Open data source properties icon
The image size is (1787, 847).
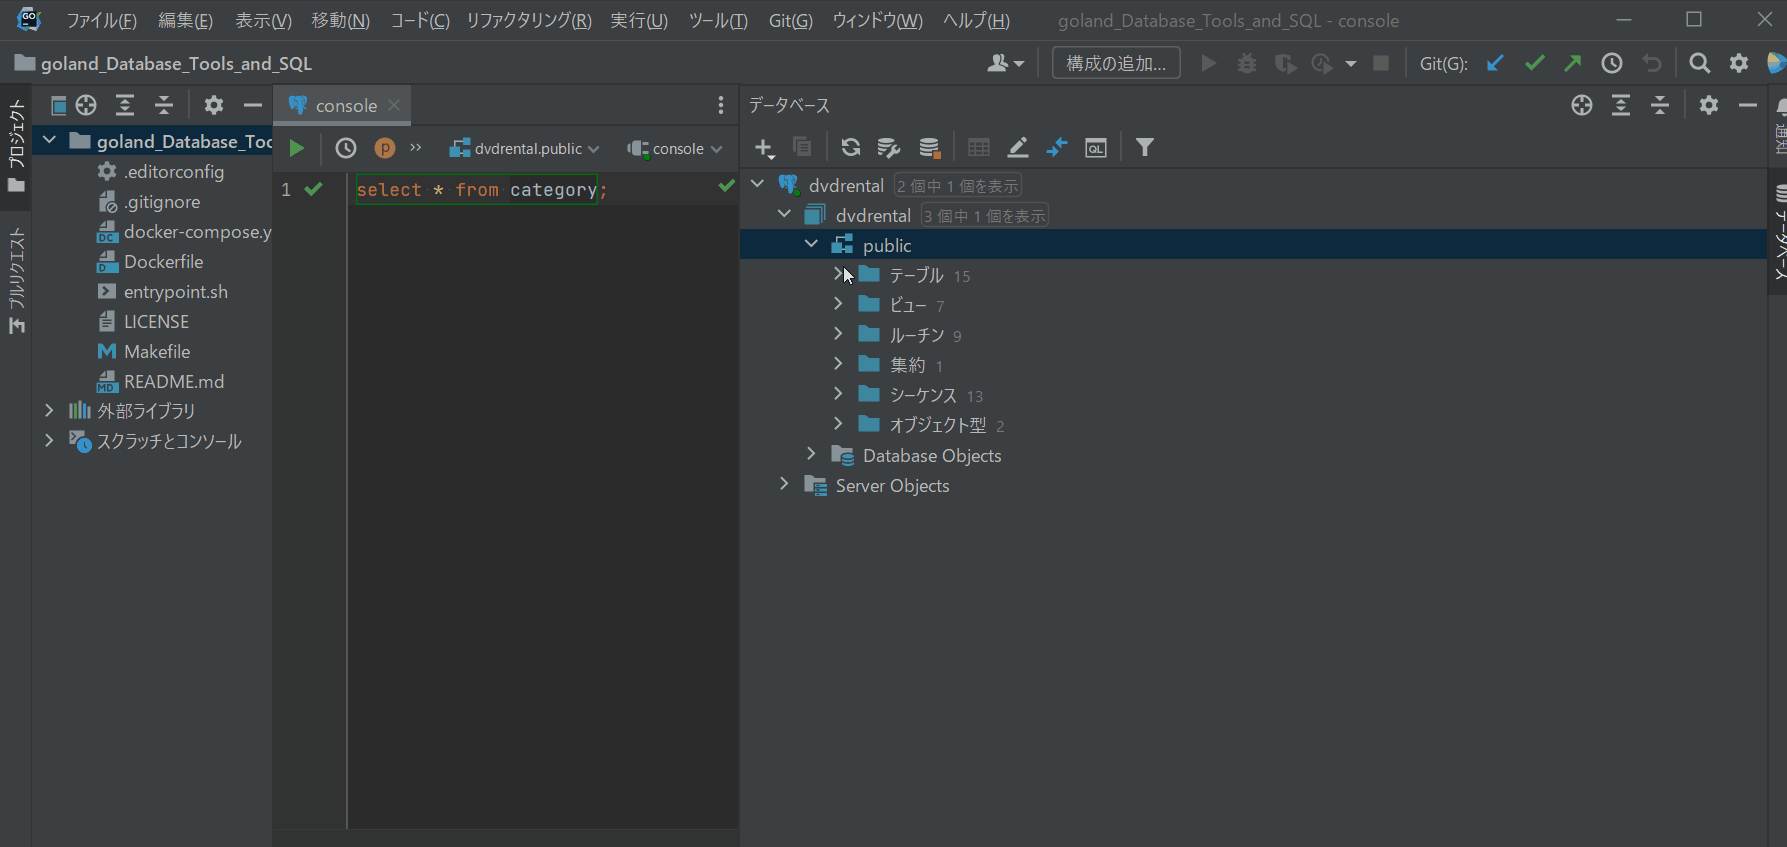pyautogui.click(x=889, y=148)
